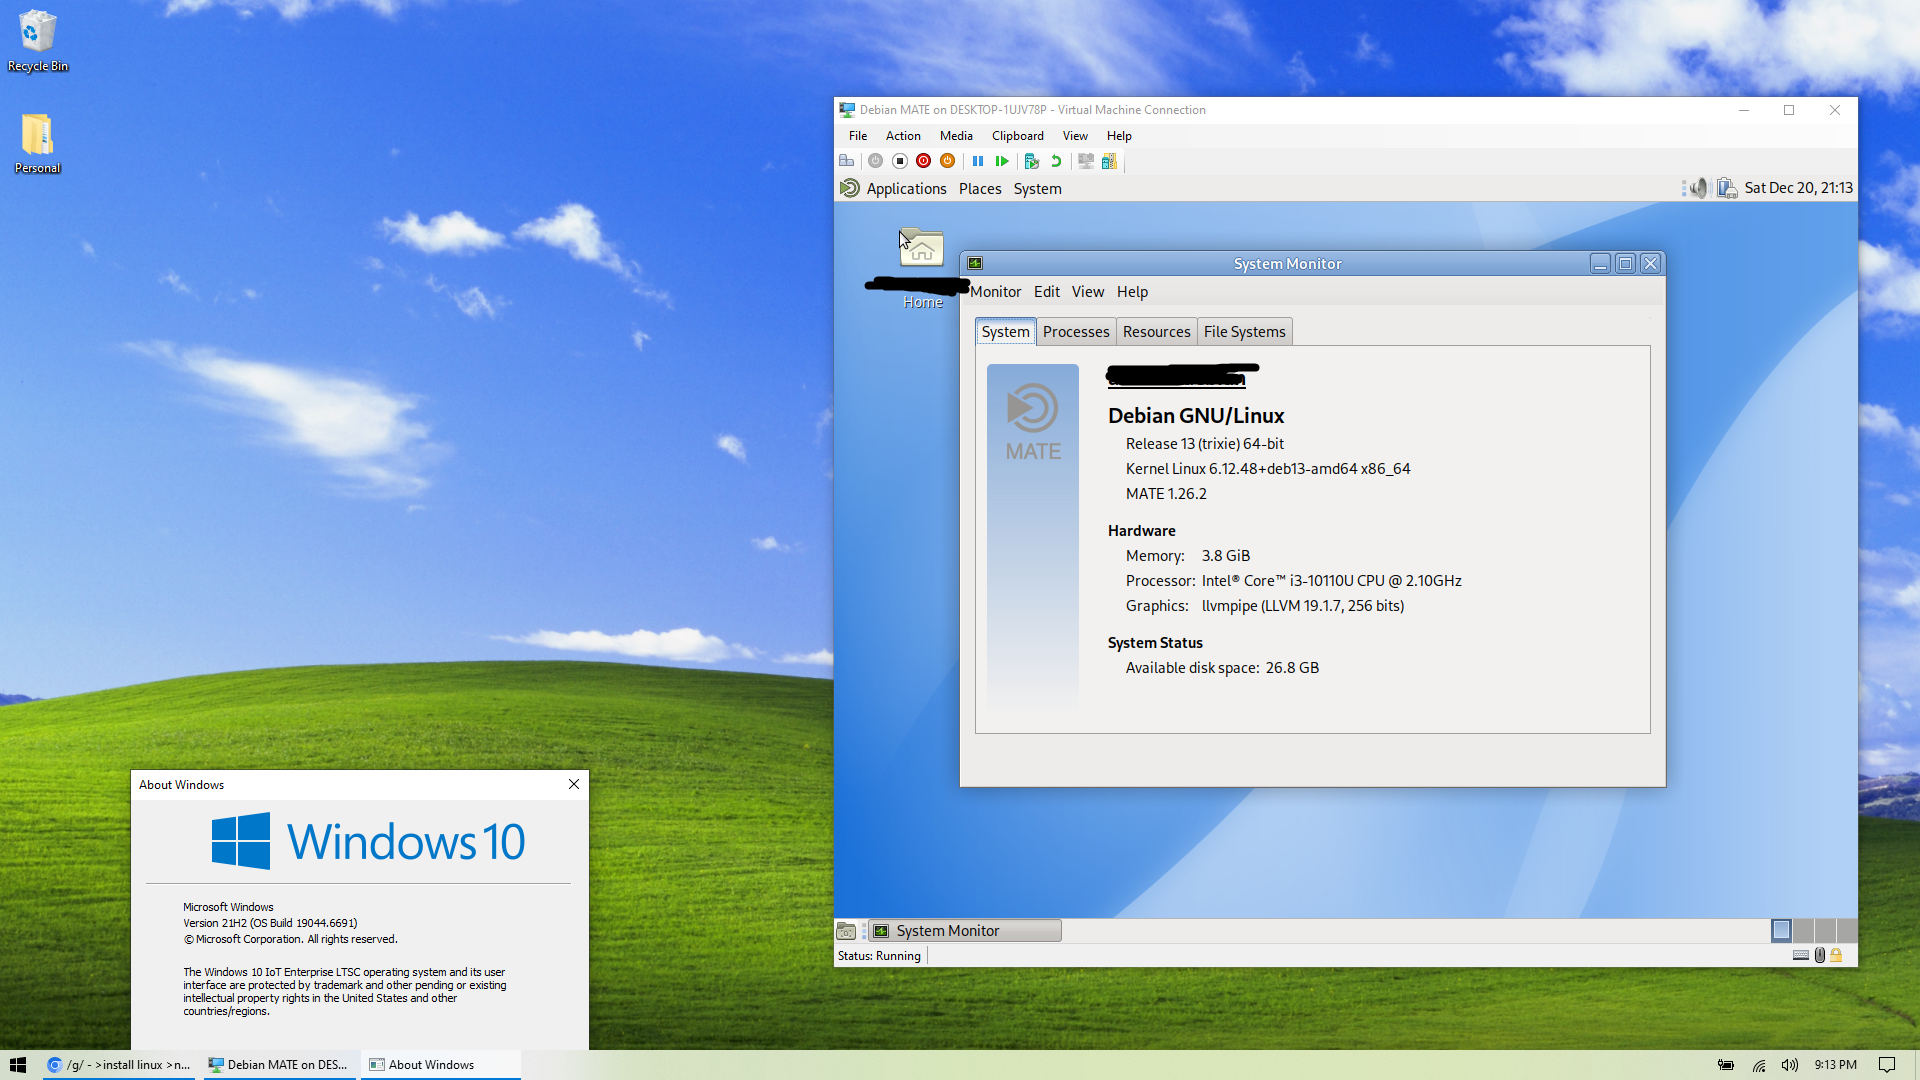This screenshot has width=1920, height=1080.
Task: Open the Monitor menu in System Monitor
Action: [x=995, y=292]
